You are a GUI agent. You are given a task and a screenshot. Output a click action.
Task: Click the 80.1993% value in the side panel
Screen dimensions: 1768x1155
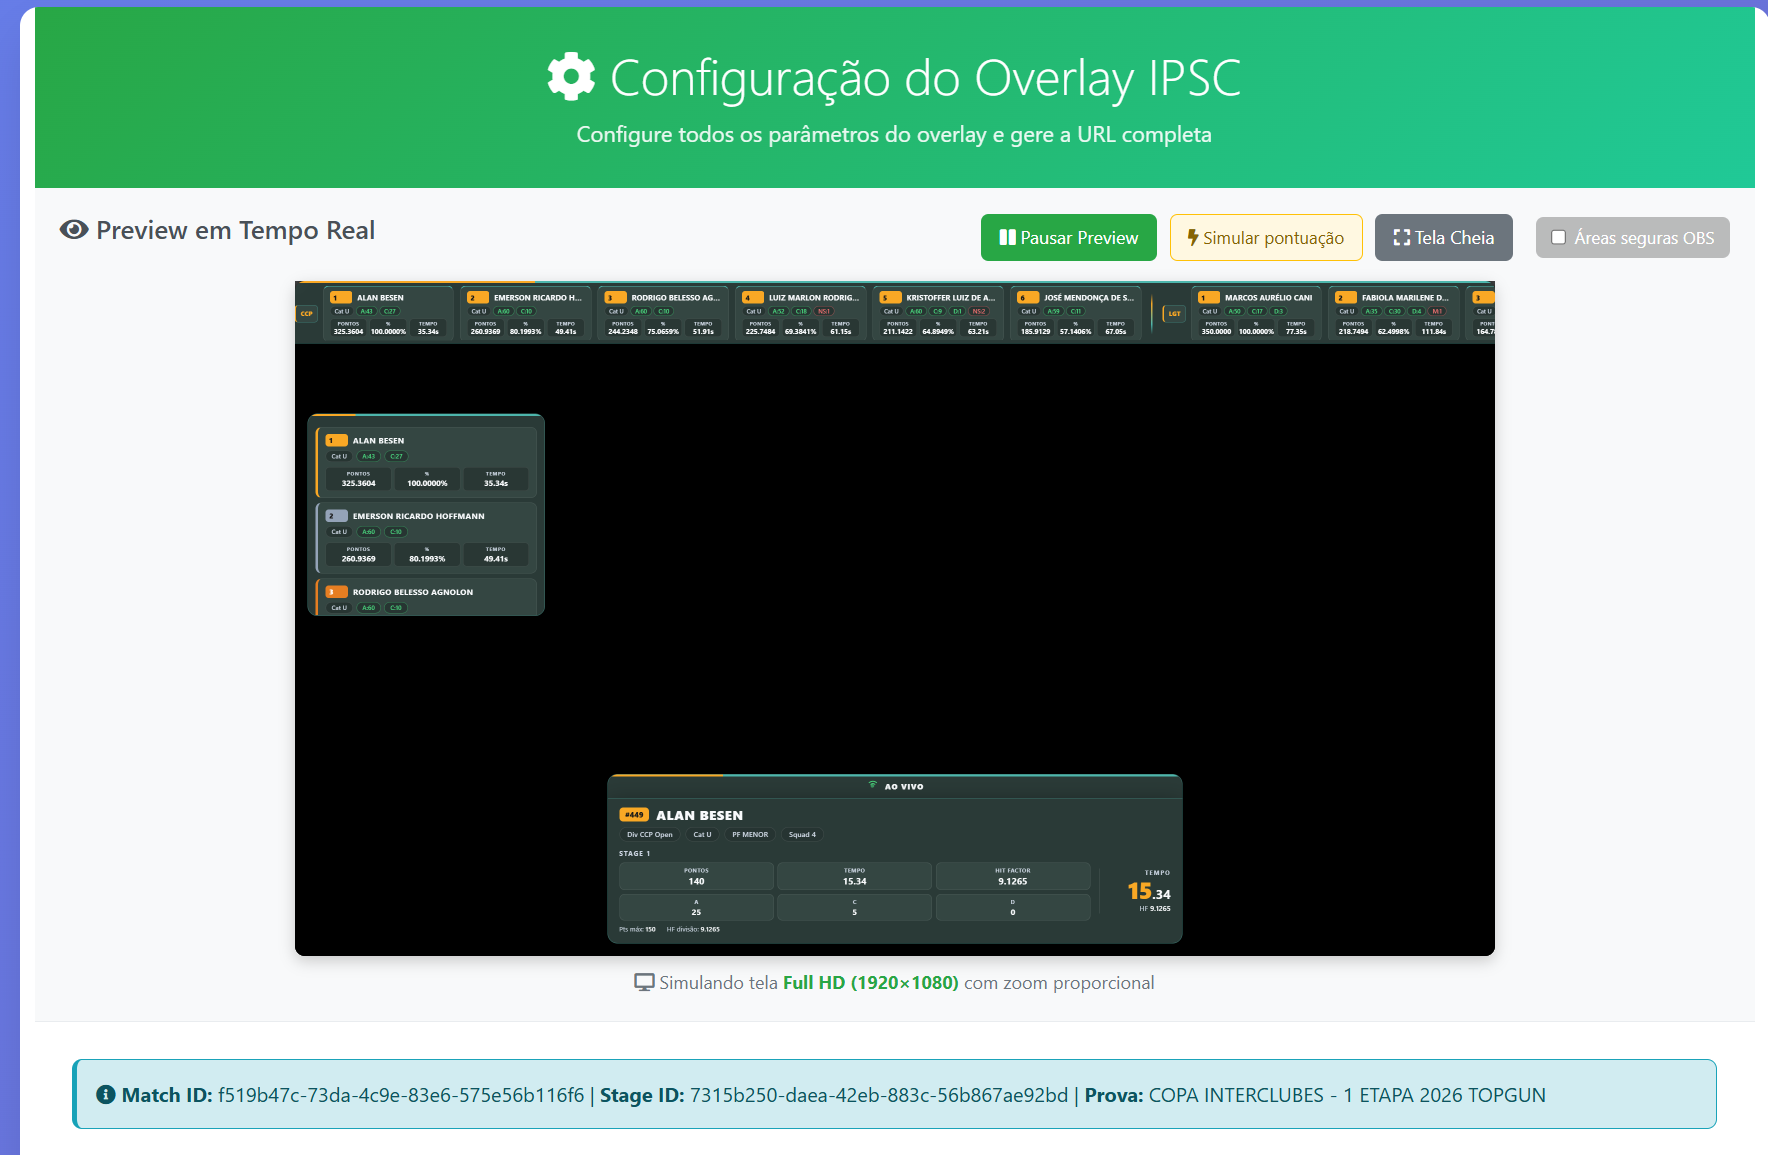tap(427, 559)
